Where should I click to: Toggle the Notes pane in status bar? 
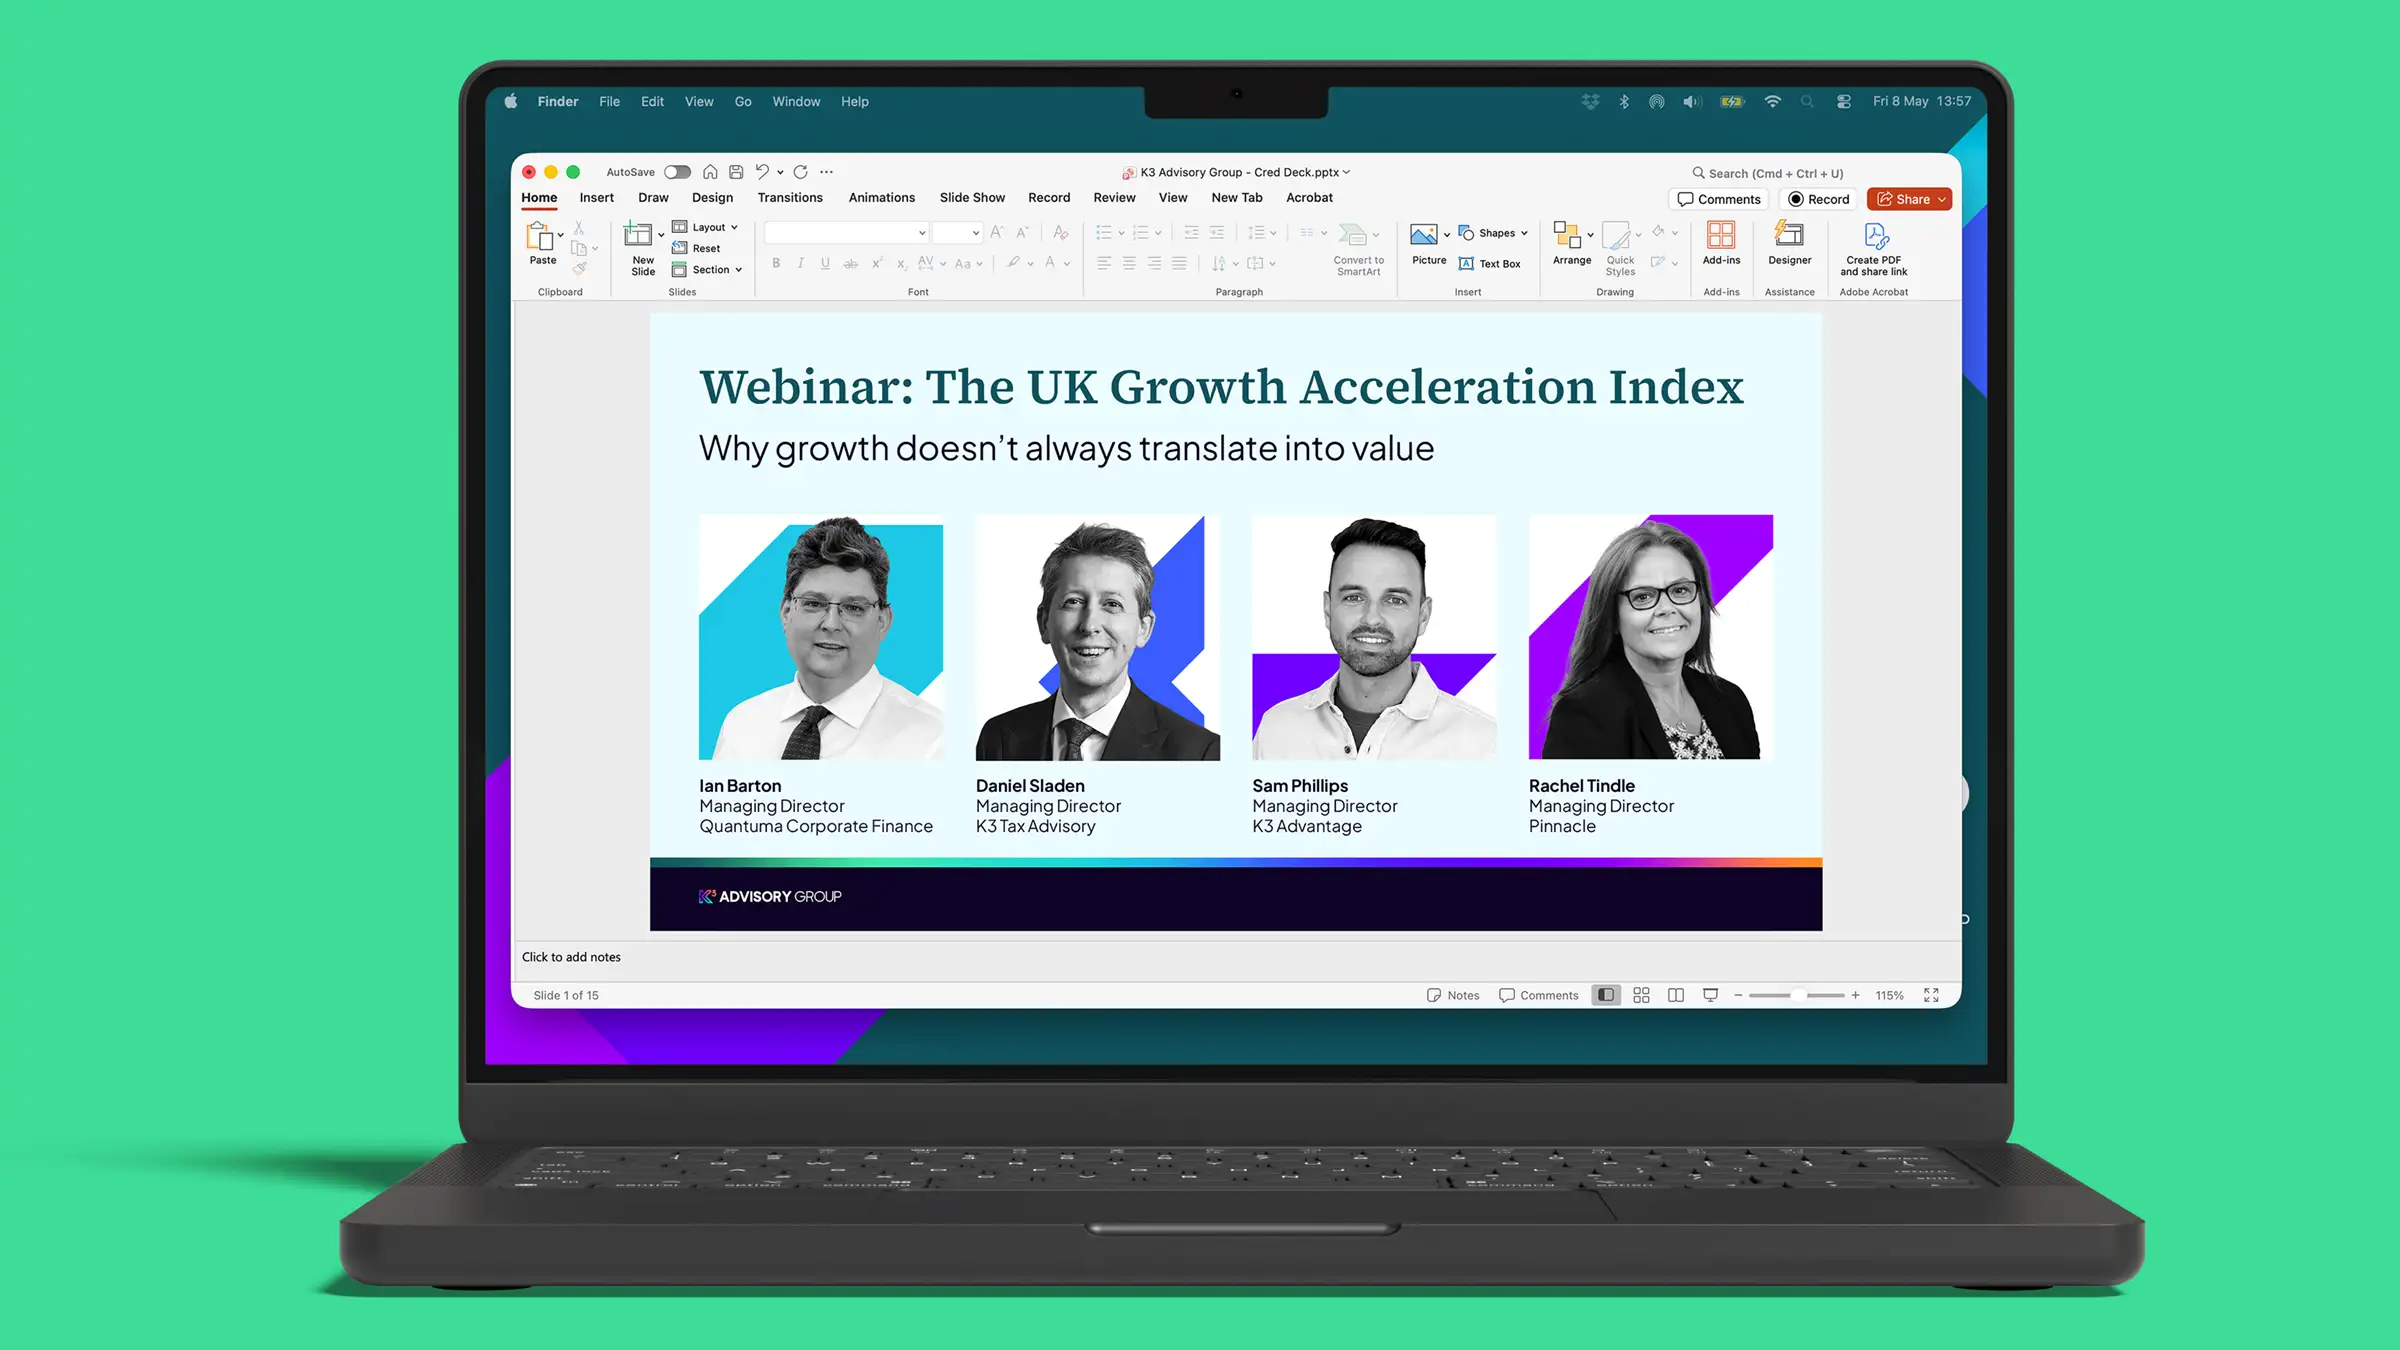pos(1453,995)
